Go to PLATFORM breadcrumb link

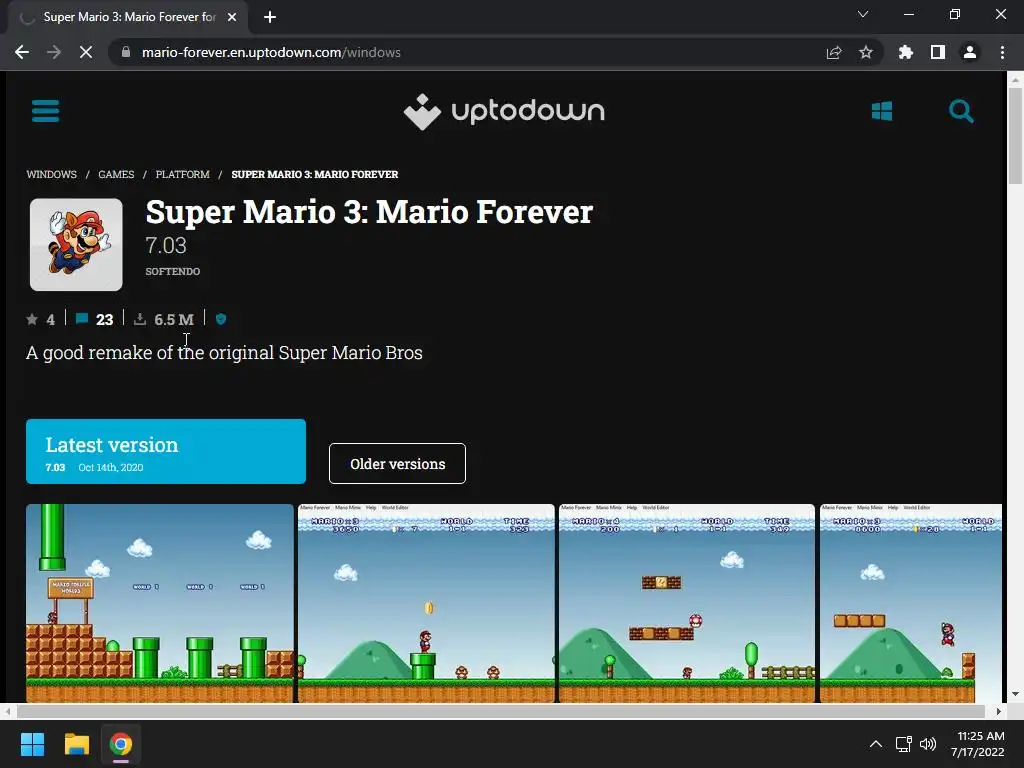[183, 174]
